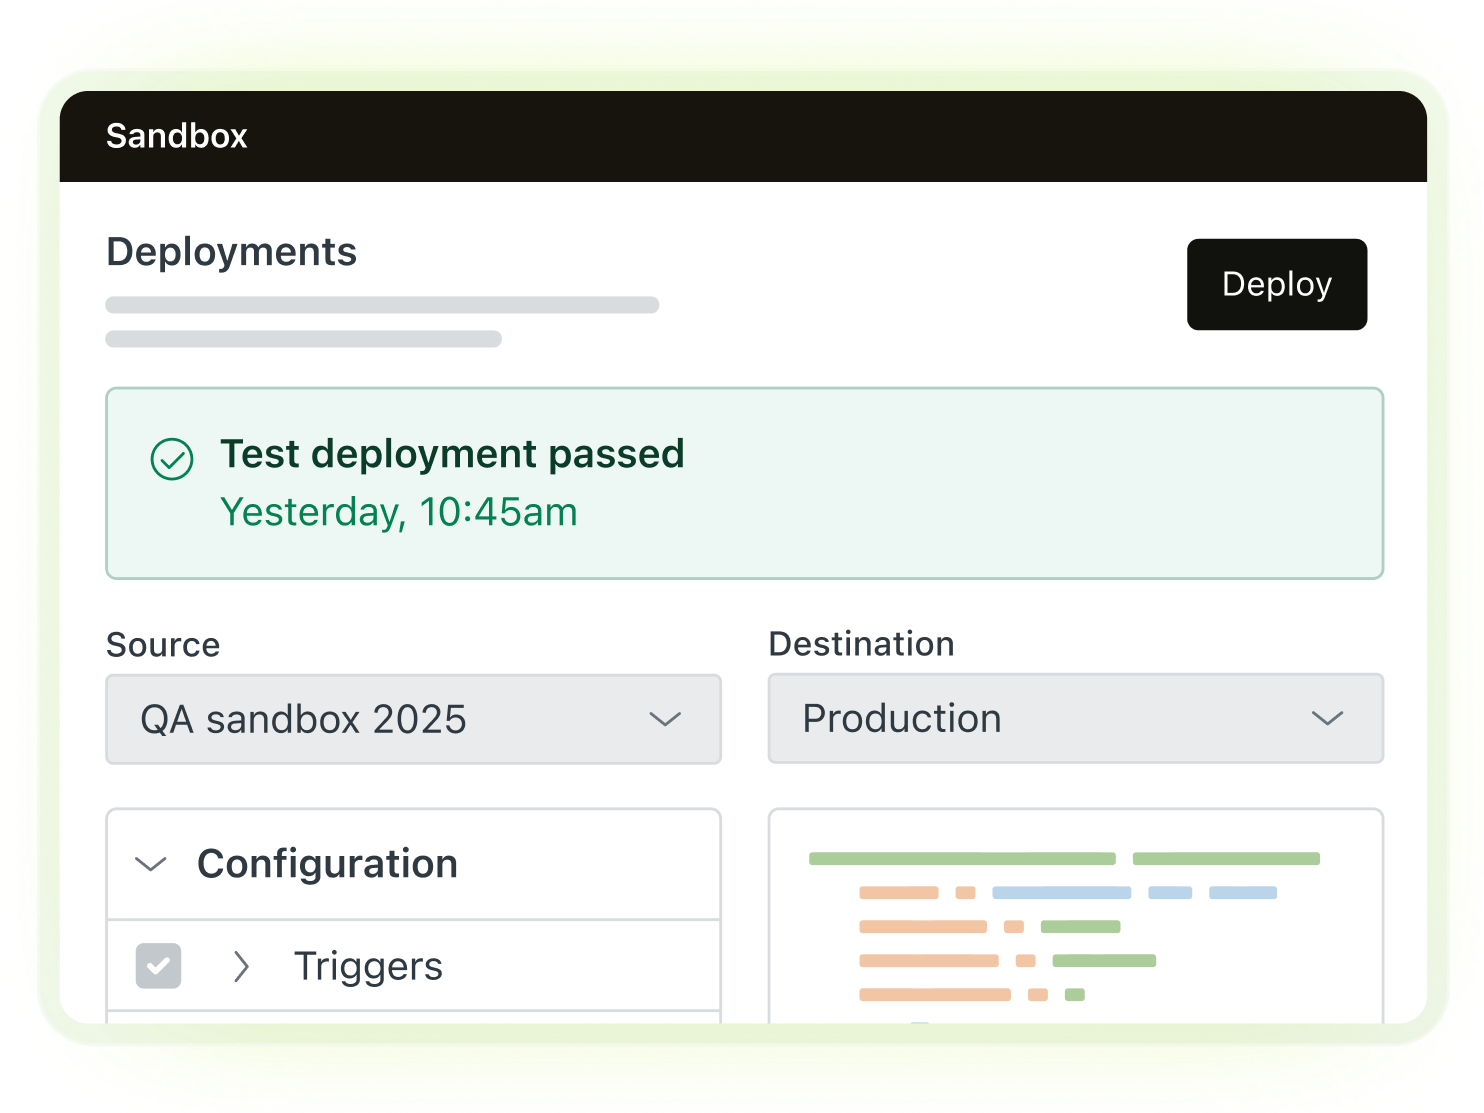Open the Source selector showing 'QA sandbox 2025'
The width and height of the screenshot is (1484, 1113).
[x=413, y=719]
